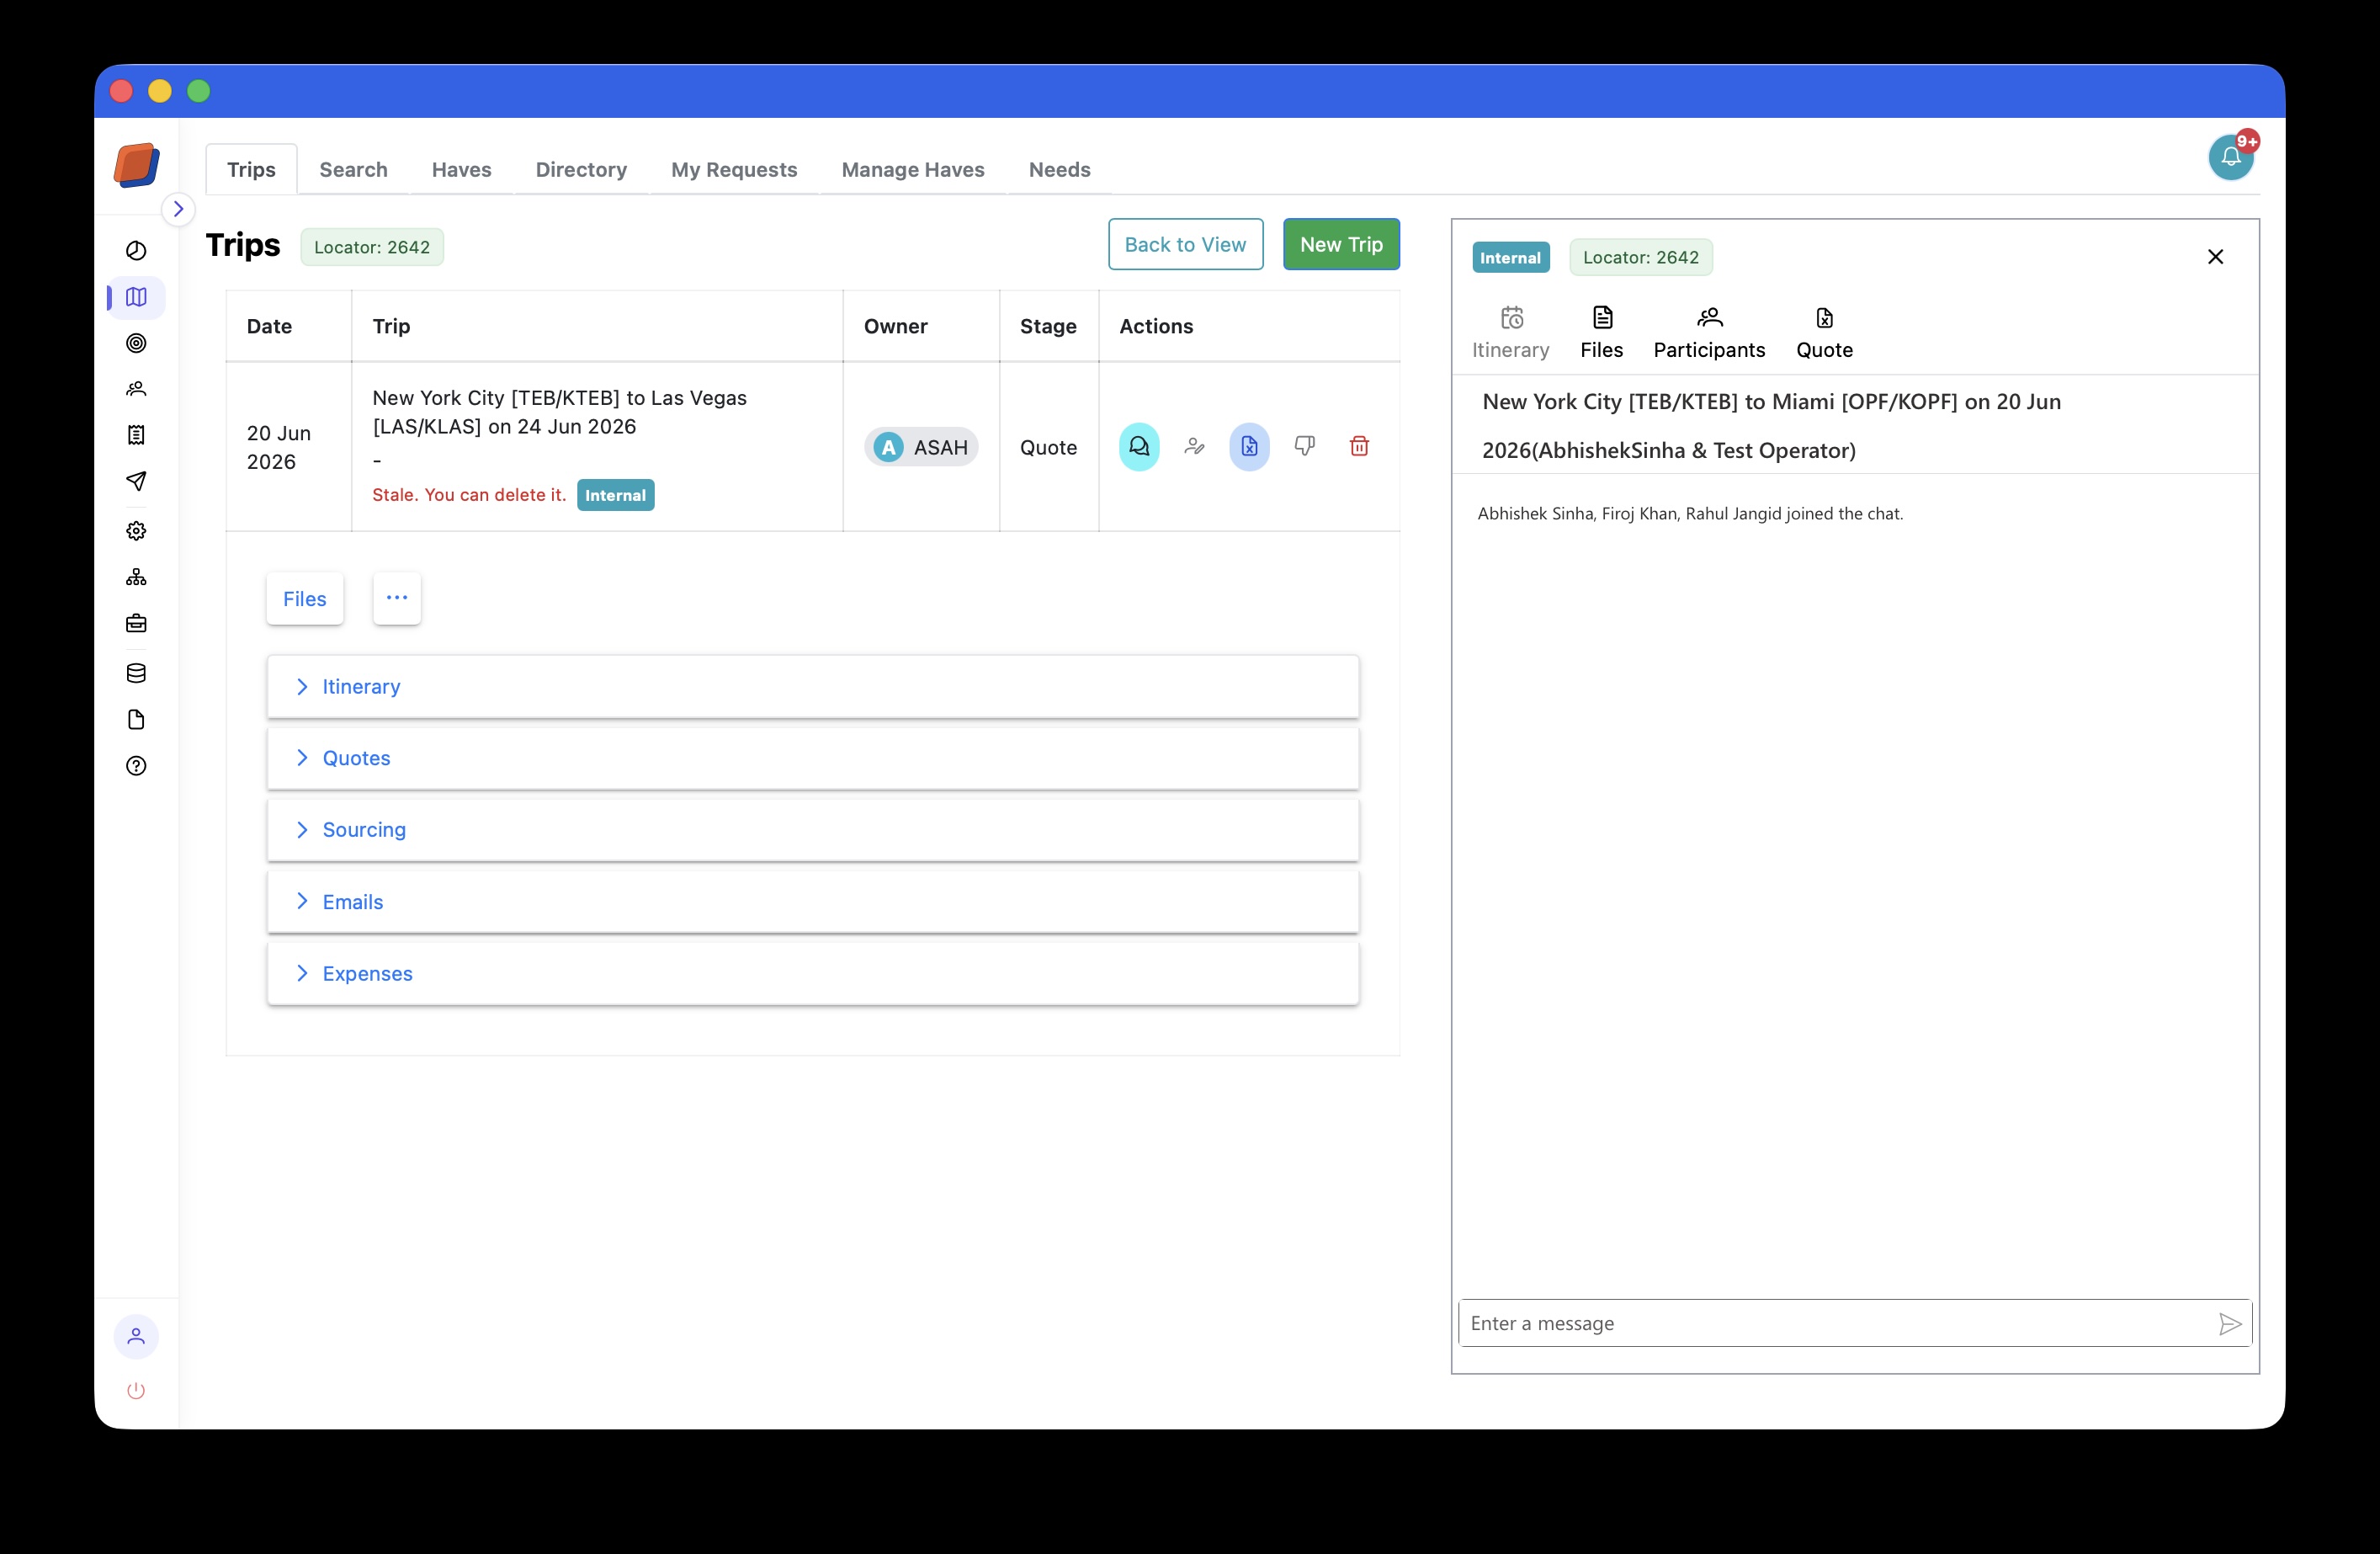
Task: Open the dashboard gauge icon in sidebar
Action: [x=136, y=251]
